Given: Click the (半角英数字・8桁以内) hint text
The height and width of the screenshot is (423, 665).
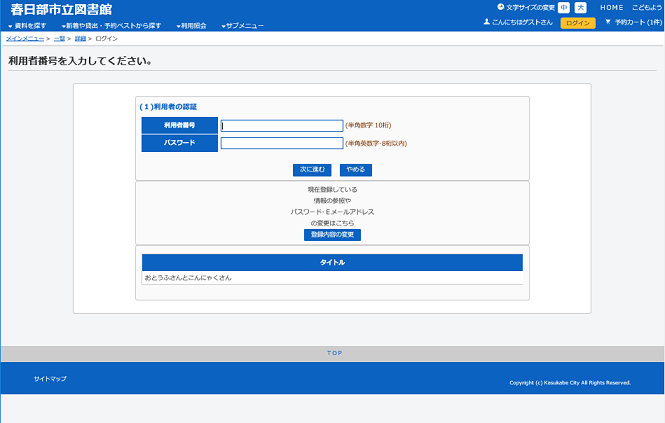Looking at the screenshot, I should 376,143.
